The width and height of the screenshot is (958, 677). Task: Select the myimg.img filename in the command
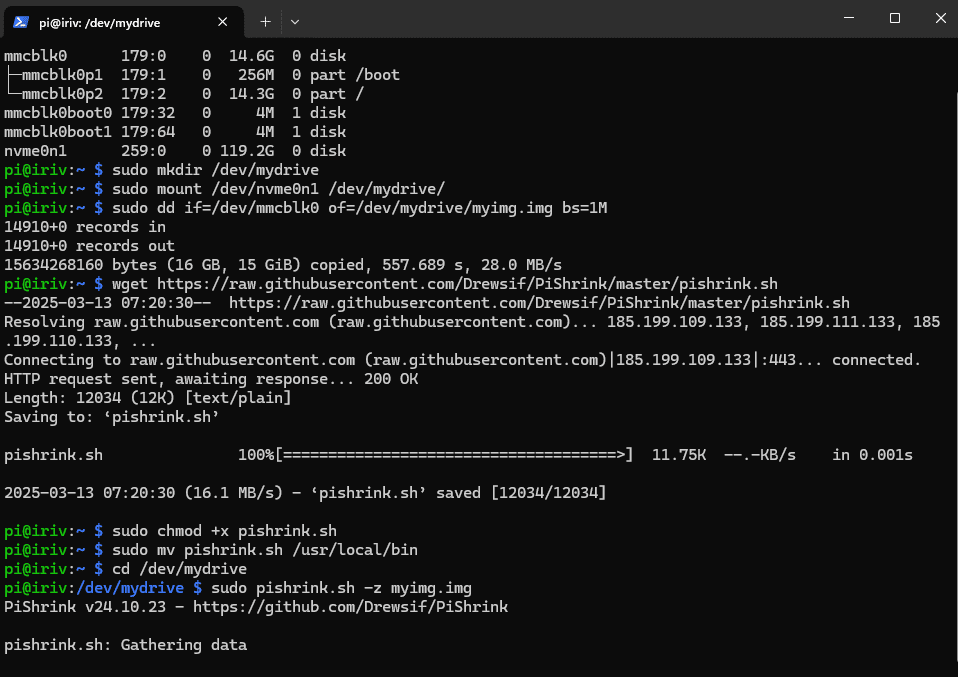coord(432,588)
